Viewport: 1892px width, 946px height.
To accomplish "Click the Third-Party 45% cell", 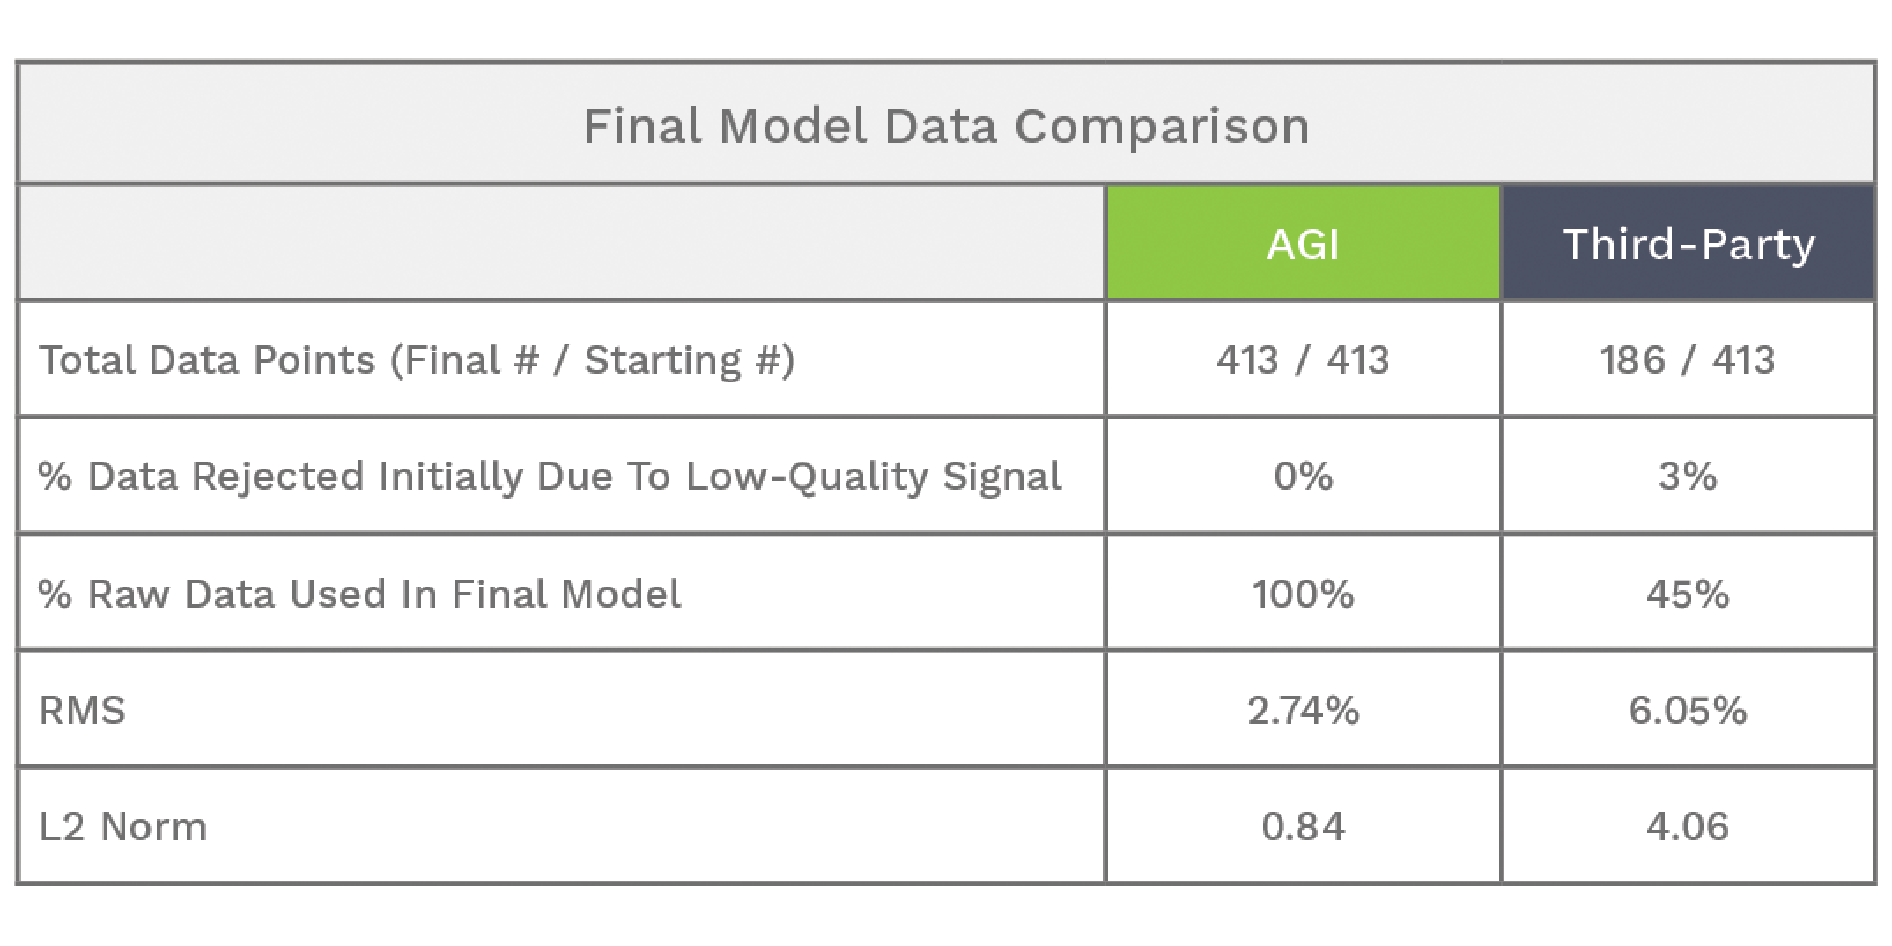I will tap(1688, 594).
